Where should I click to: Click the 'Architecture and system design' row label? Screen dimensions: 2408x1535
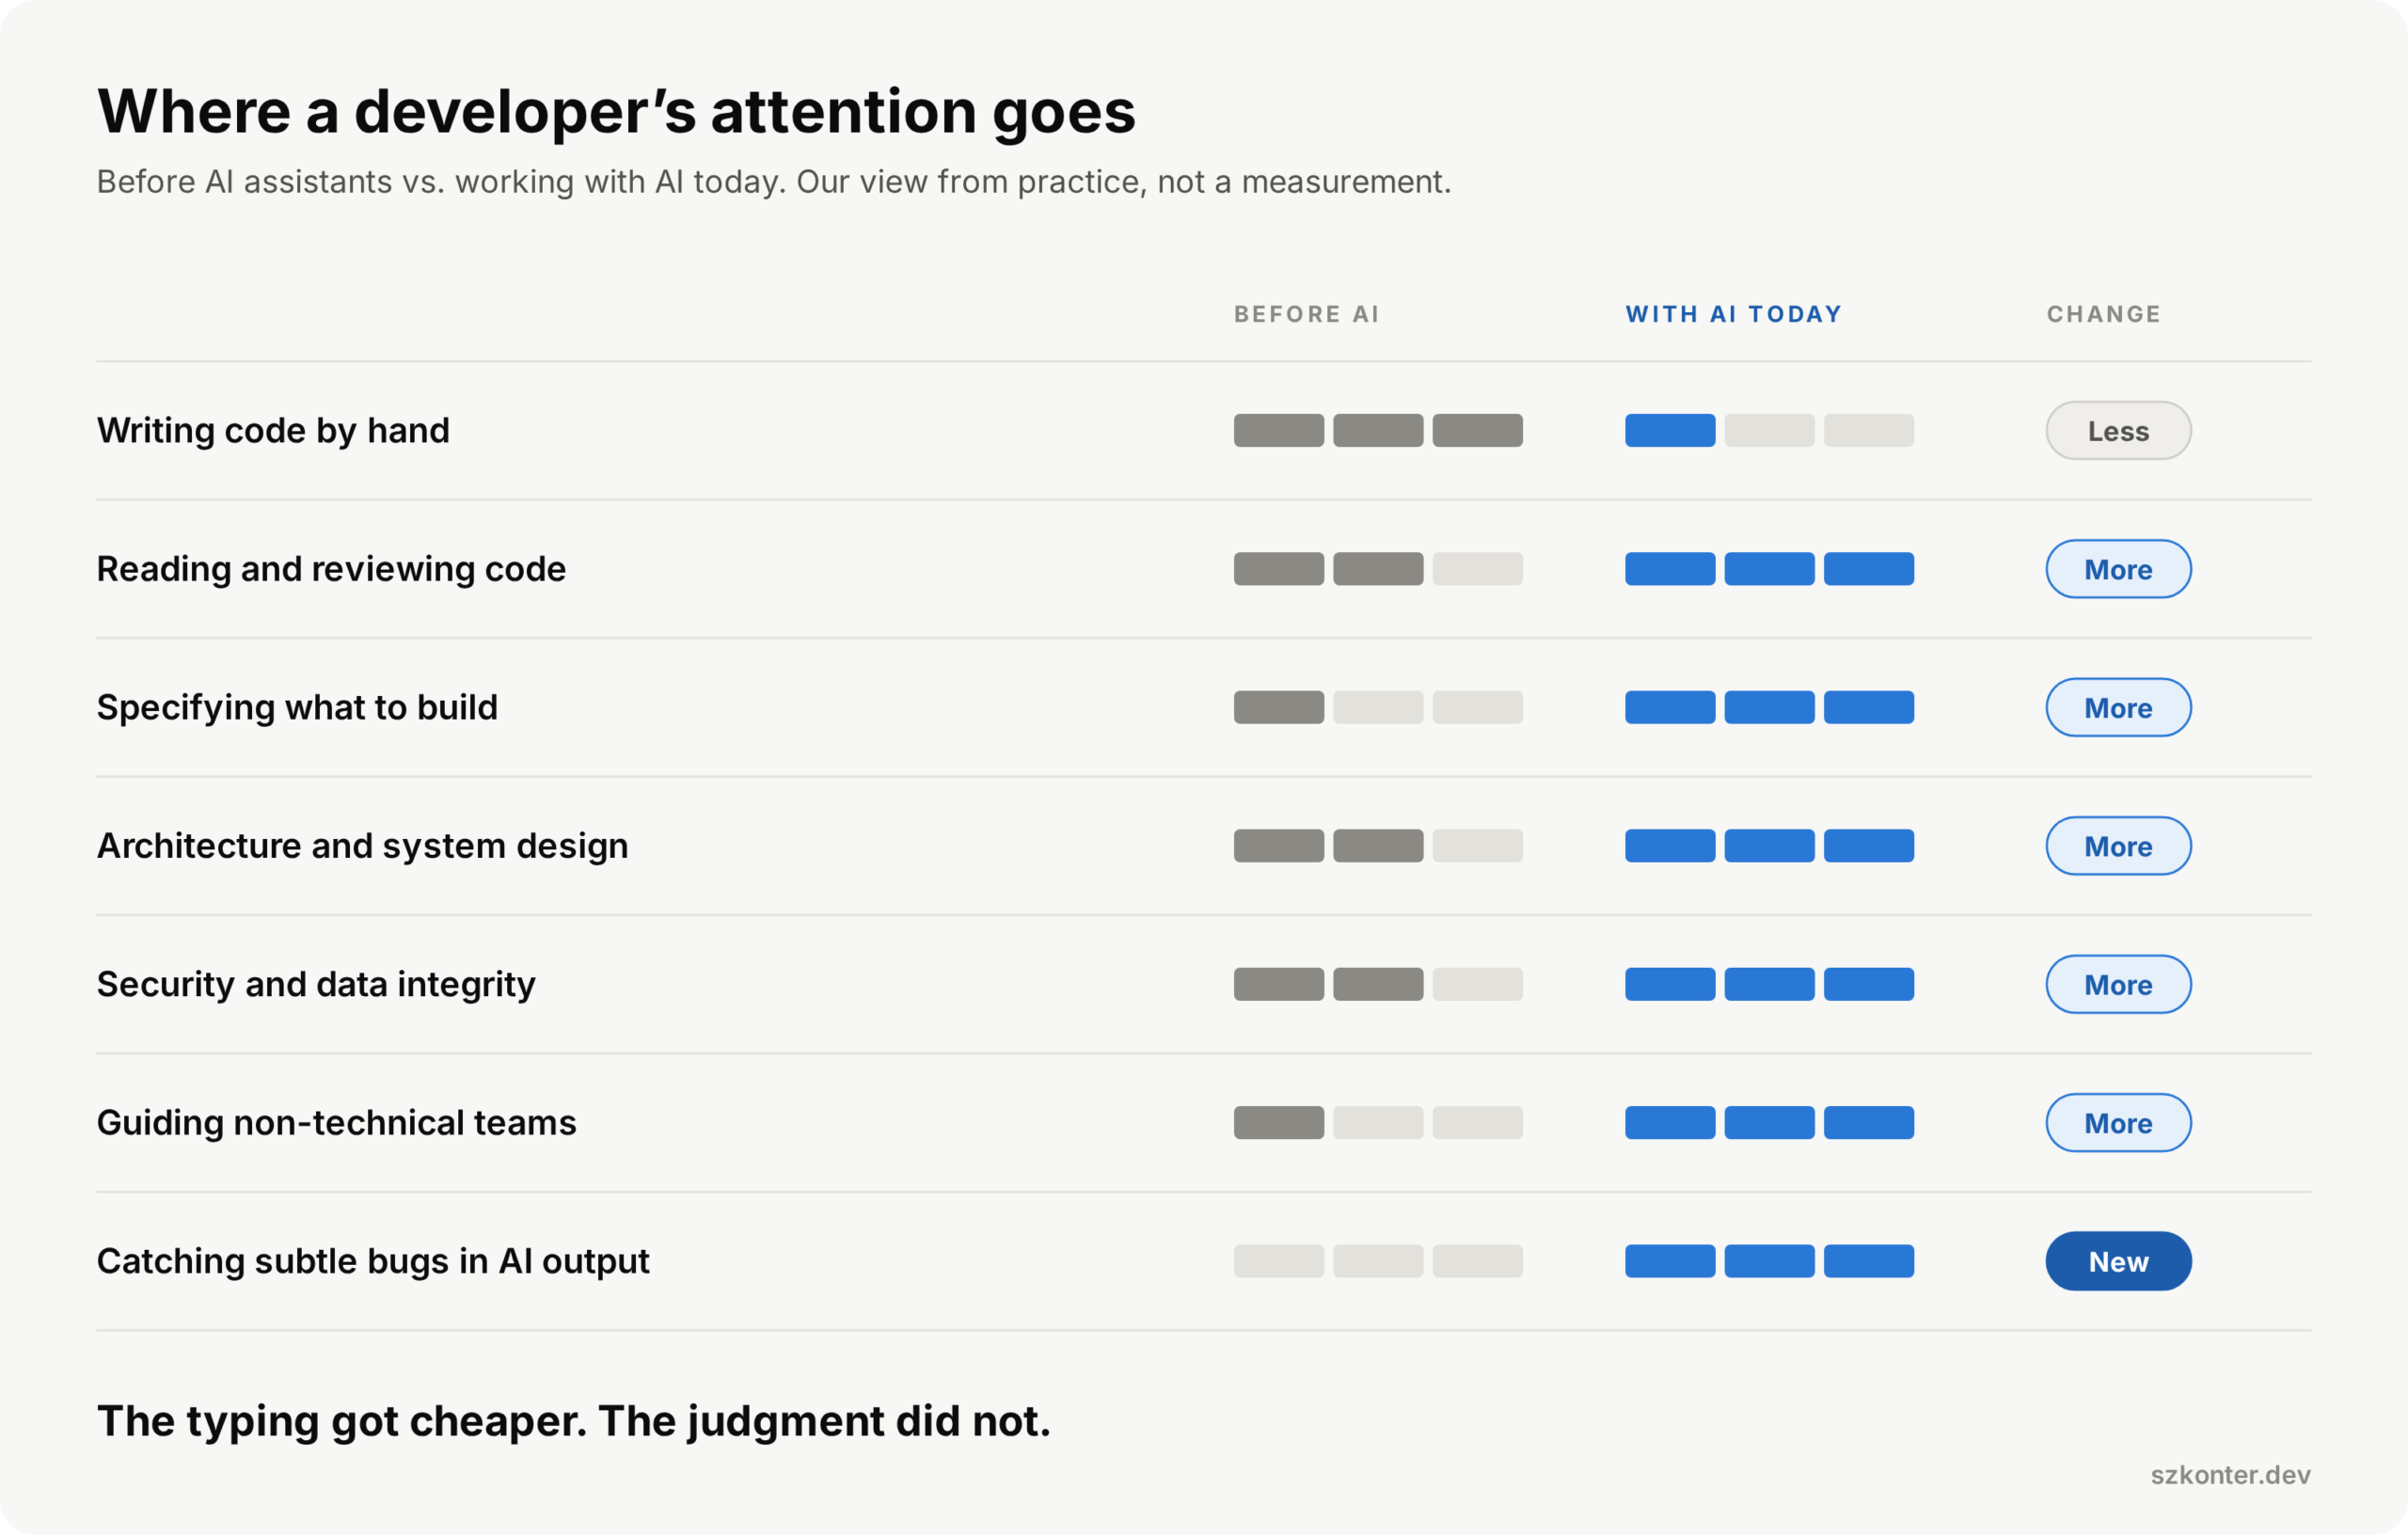pyautogui.click(x=362, y=846)
